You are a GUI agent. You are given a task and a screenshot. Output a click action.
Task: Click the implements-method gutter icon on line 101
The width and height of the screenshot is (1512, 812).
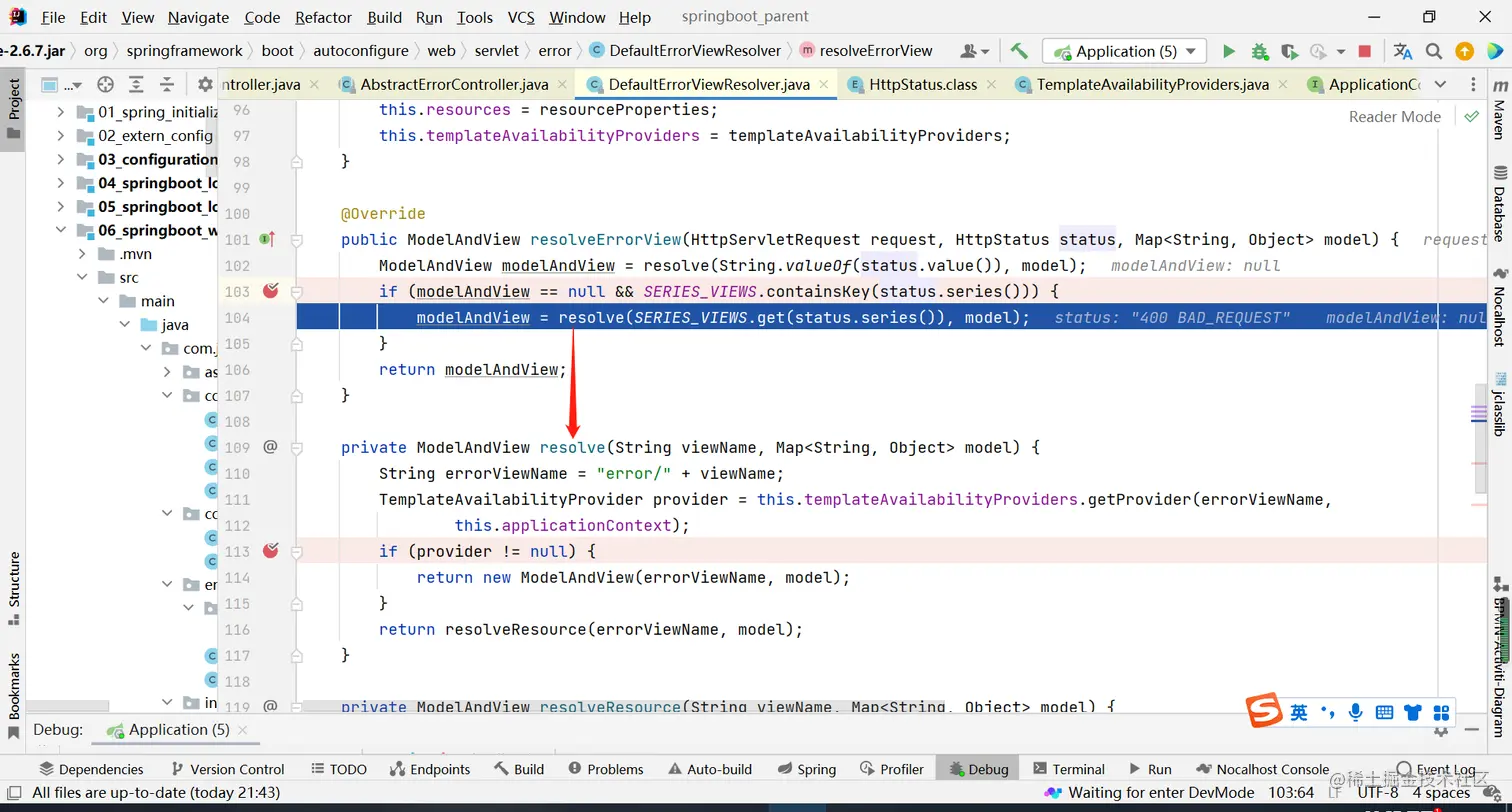tap(268, 239)
